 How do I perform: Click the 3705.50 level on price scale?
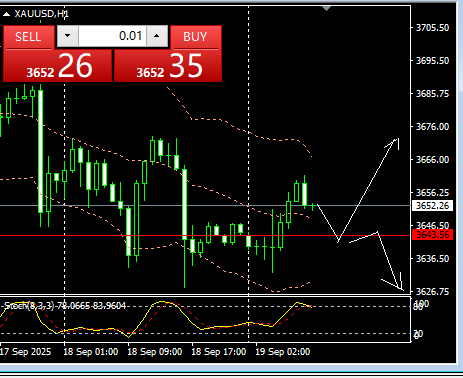pyautogui.click(x=432, y=28)
